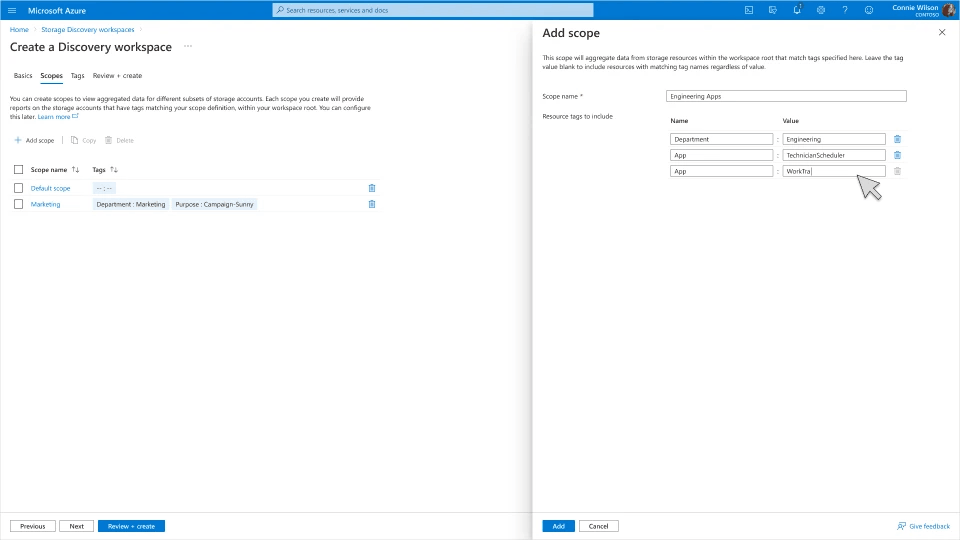Delete the Default scope row
The height and width of the screenshot is (540, 960).
[x=372, y=188]
